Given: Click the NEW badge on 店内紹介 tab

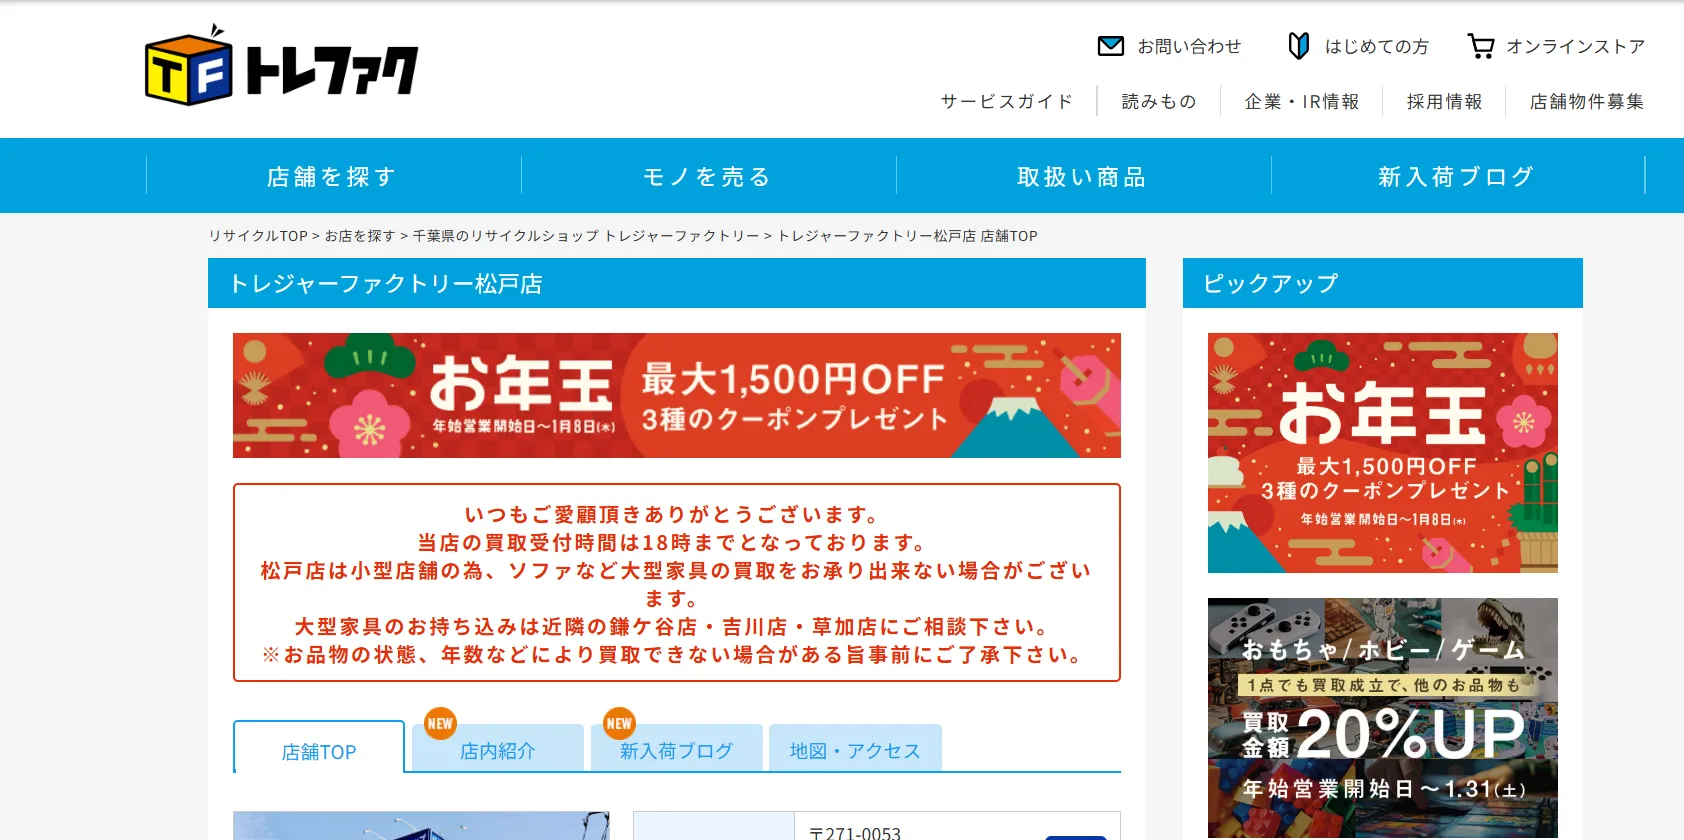Looking at the screenshot, I should [440, 723].
